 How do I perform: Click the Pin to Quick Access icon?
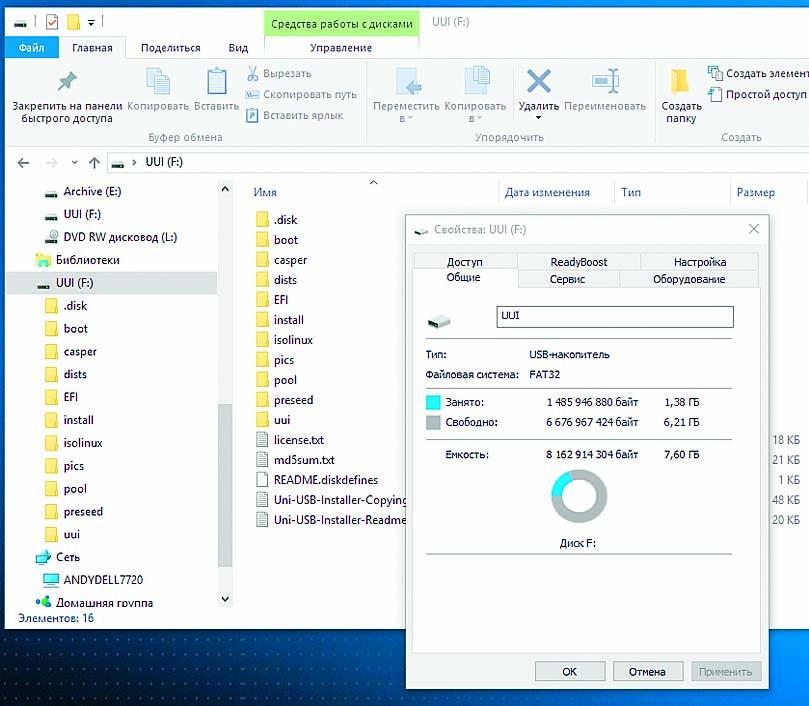pos(67,82)
